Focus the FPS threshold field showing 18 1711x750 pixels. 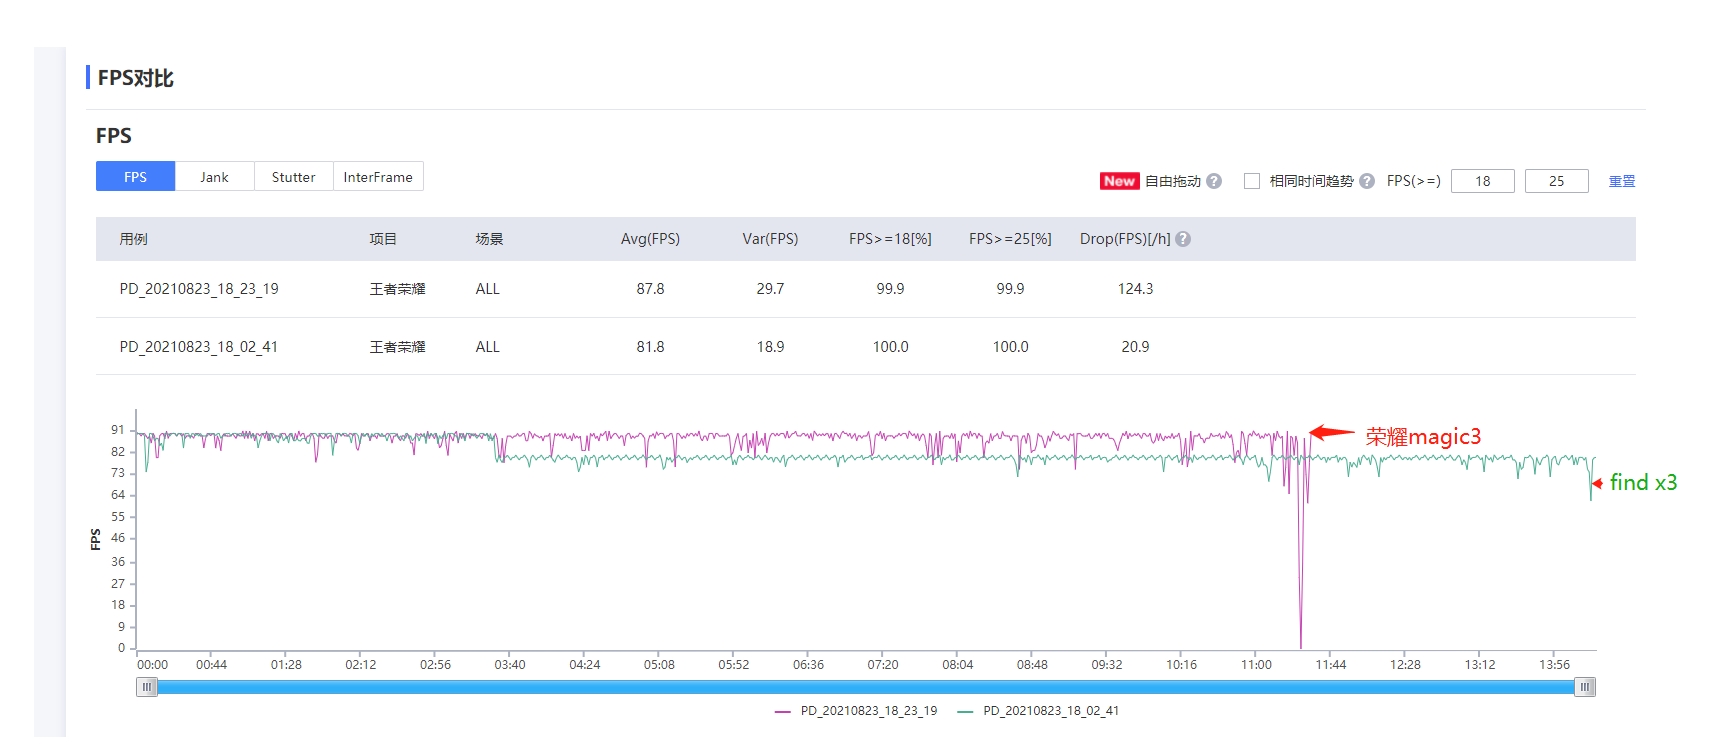[x=1482, y=181]
